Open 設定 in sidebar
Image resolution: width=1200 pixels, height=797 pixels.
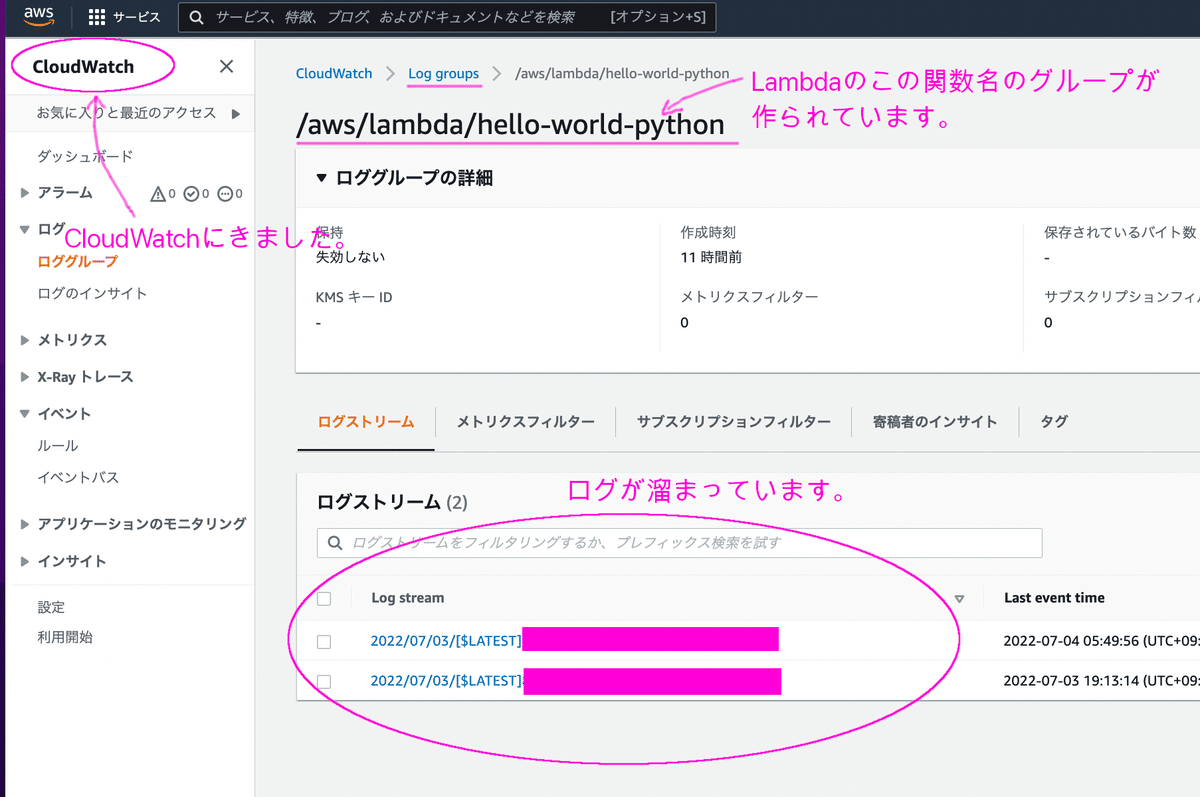coord(51,607)
